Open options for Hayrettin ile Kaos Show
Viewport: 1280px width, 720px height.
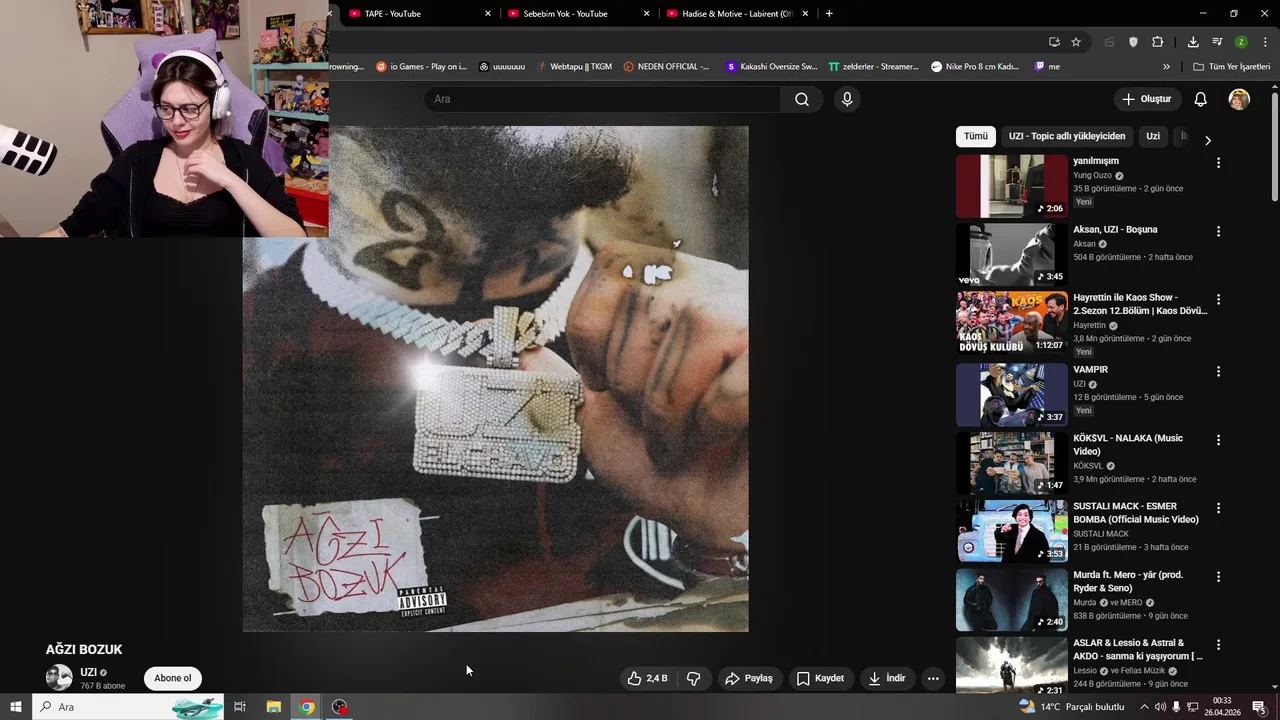coord(1218,299)
